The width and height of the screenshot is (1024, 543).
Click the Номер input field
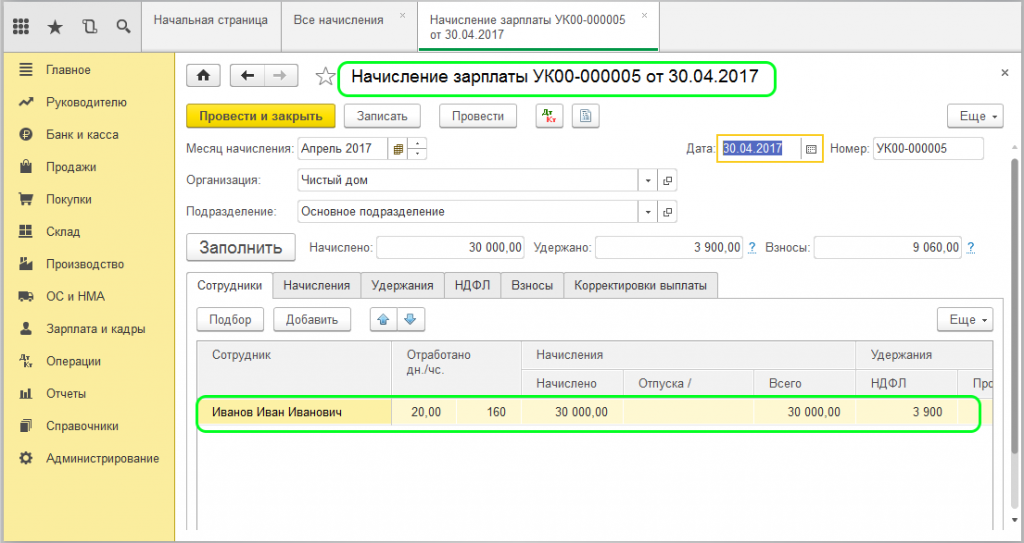pos(926,149)
